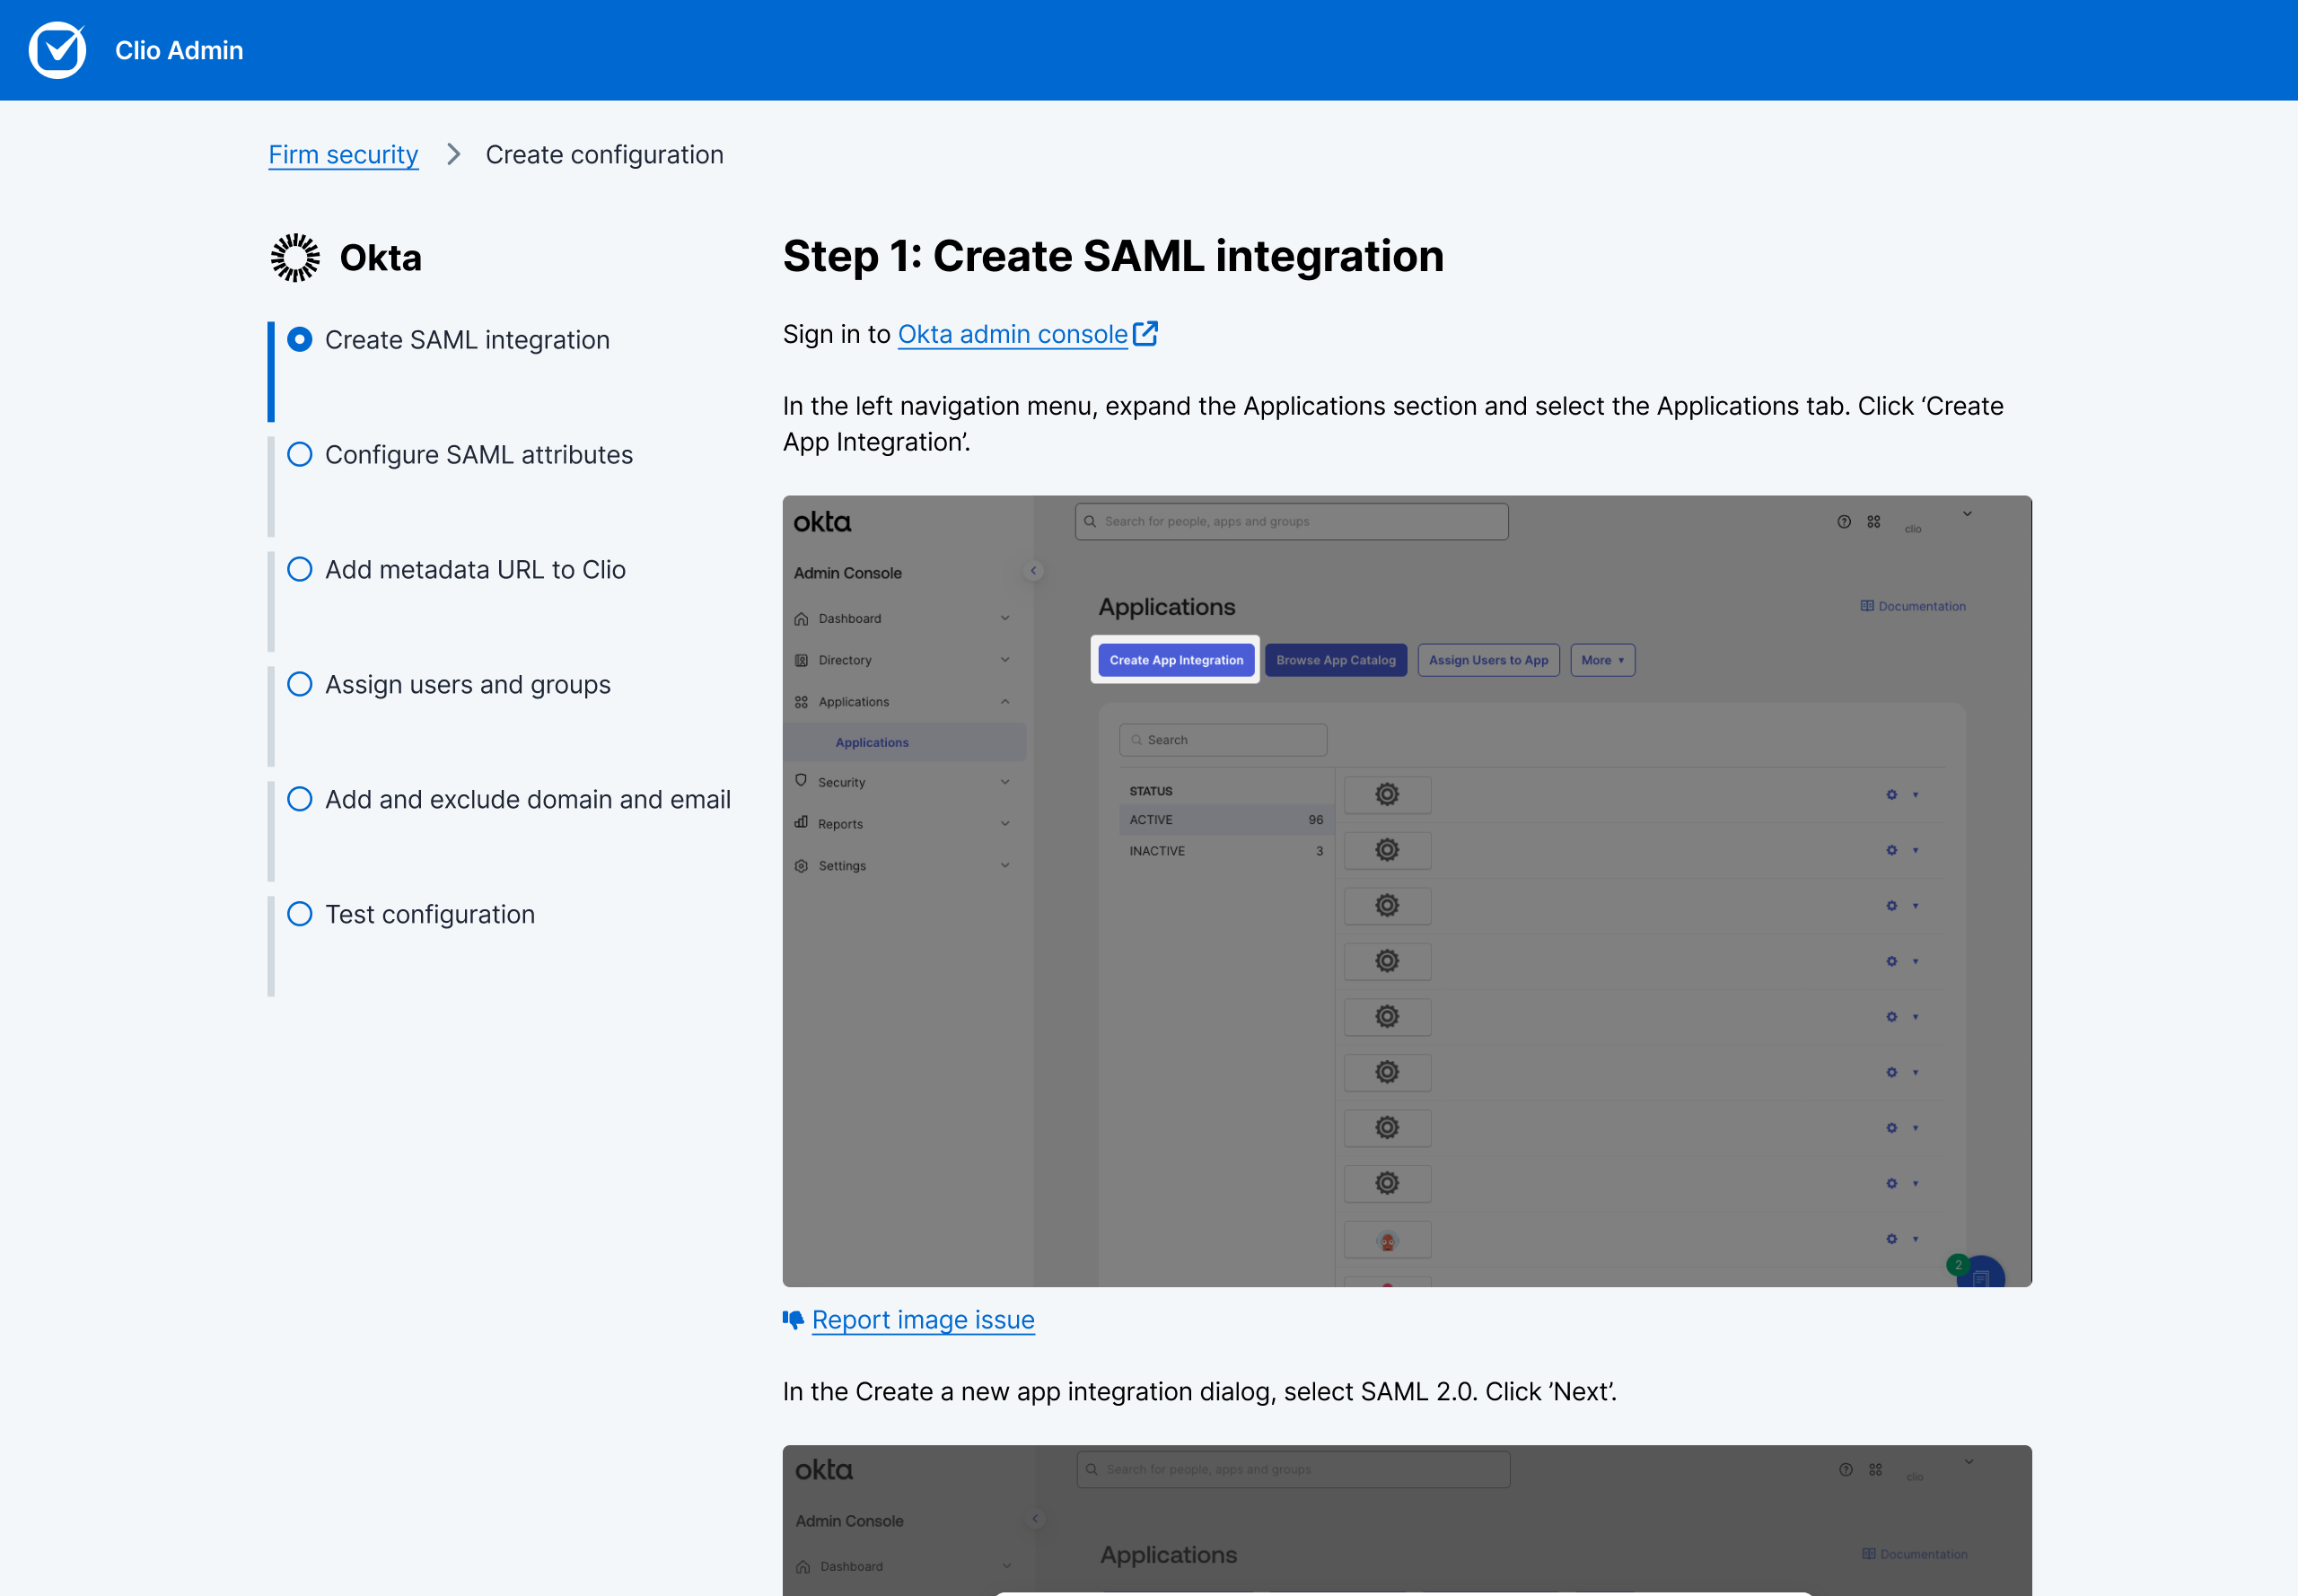
Task: Click the okta logo in the first Okta screenshot
Action: (822, 522)
